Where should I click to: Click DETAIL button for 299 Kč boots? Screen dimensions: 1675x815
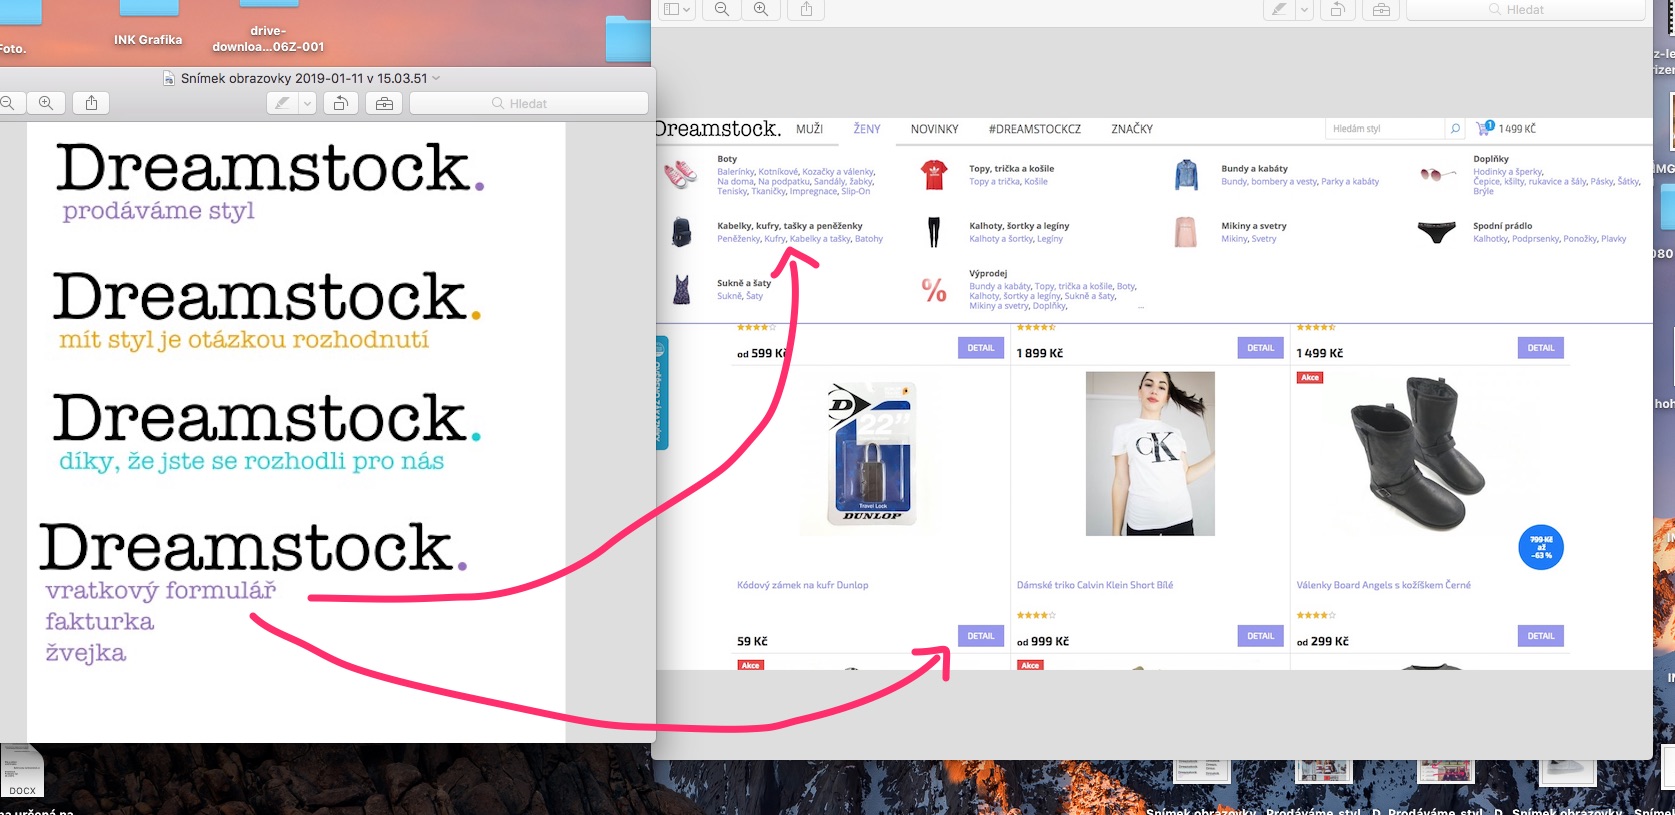pyautogui.click(x=1541, y=636)
